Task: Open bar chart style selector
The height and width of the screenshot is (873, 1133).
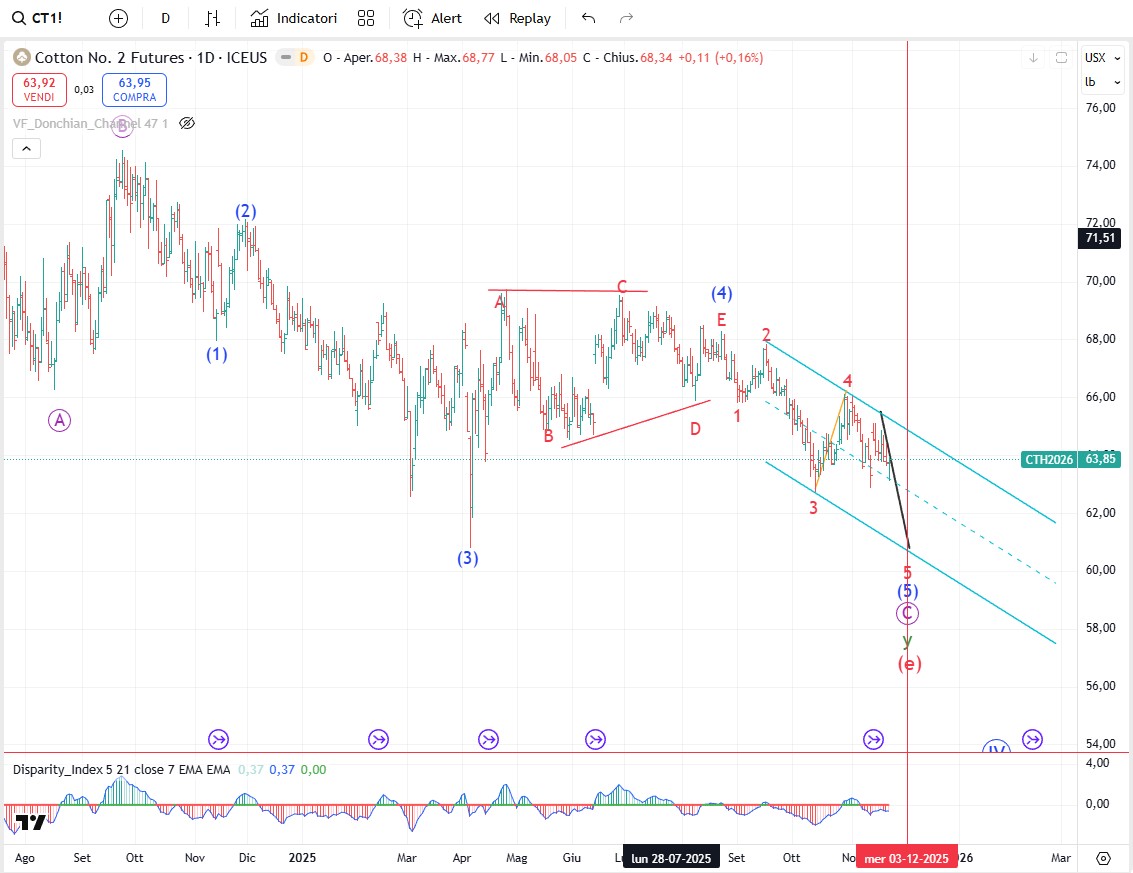Action: [x=212, y=18]
